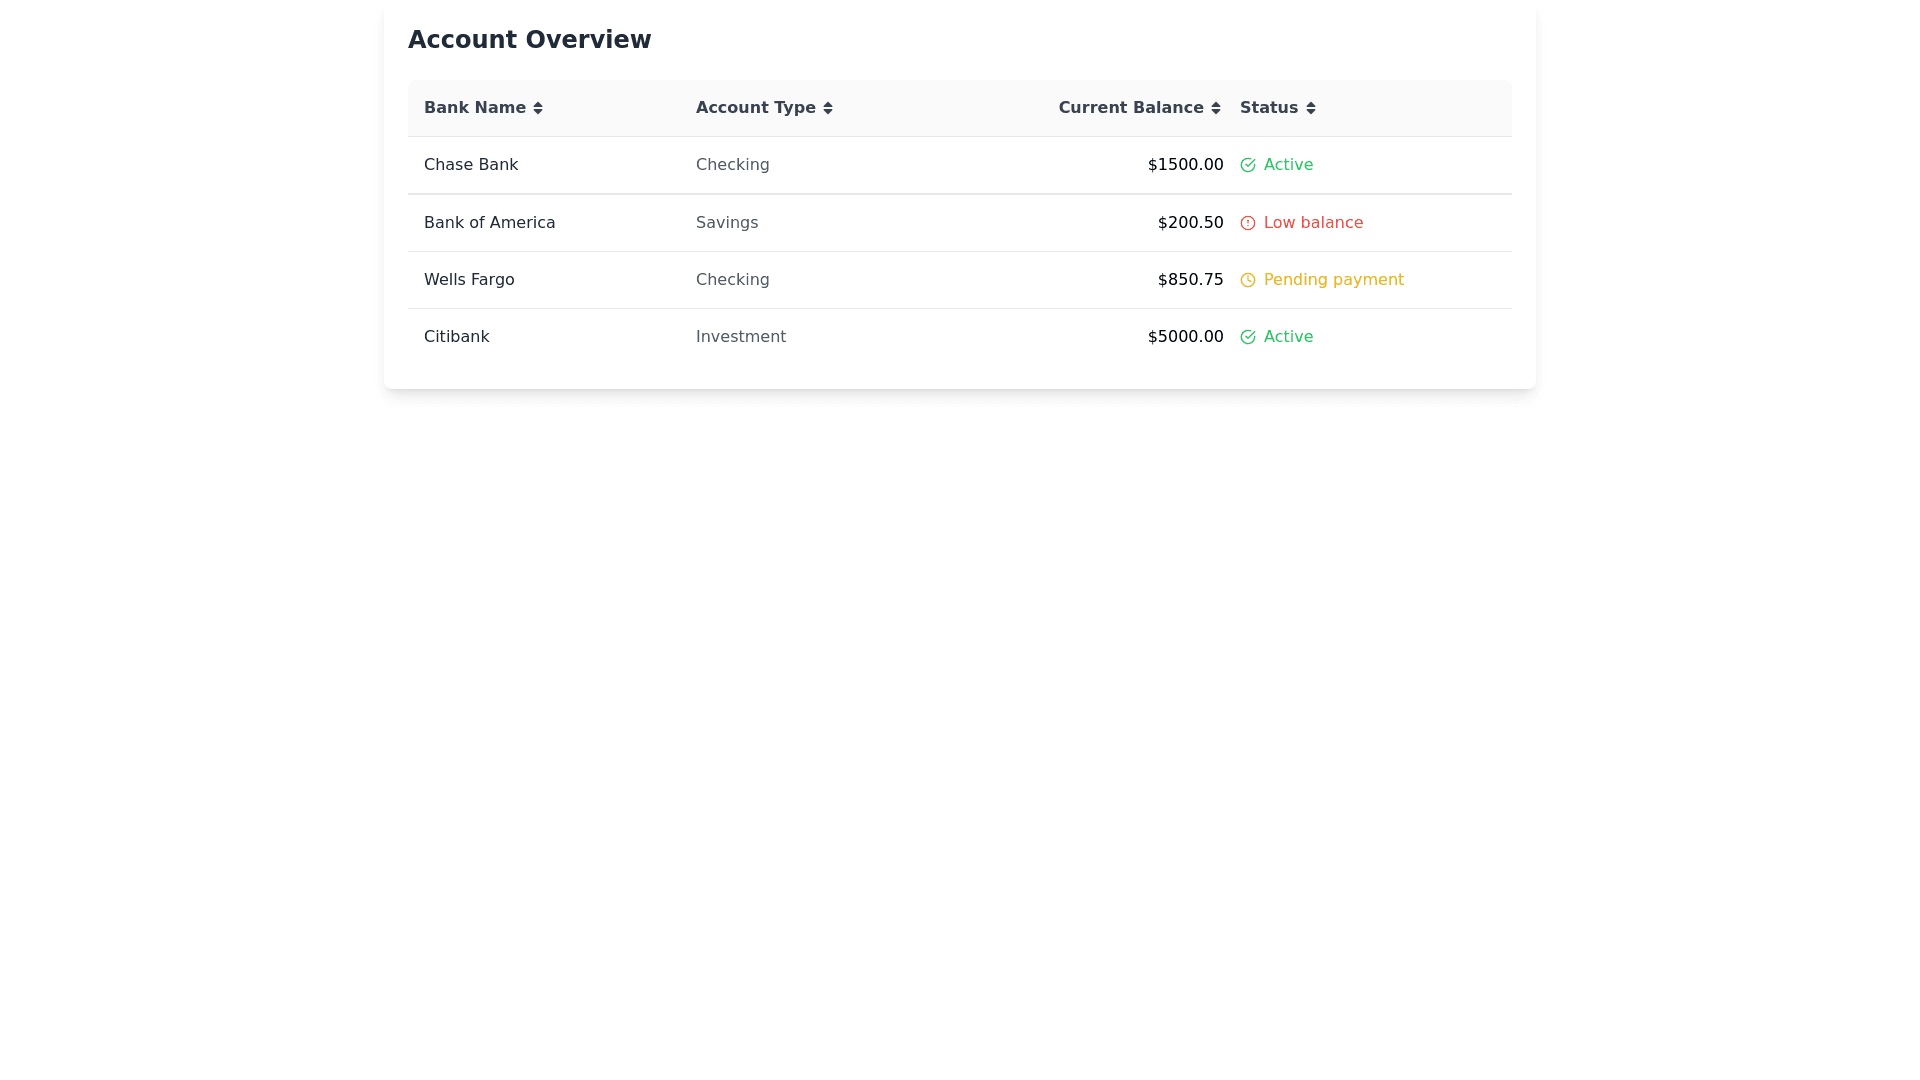Select the Chase Bank name cell
The width and height of the screenshot is (1920, 1080).
pyautogui.click(x=471, y=165)
